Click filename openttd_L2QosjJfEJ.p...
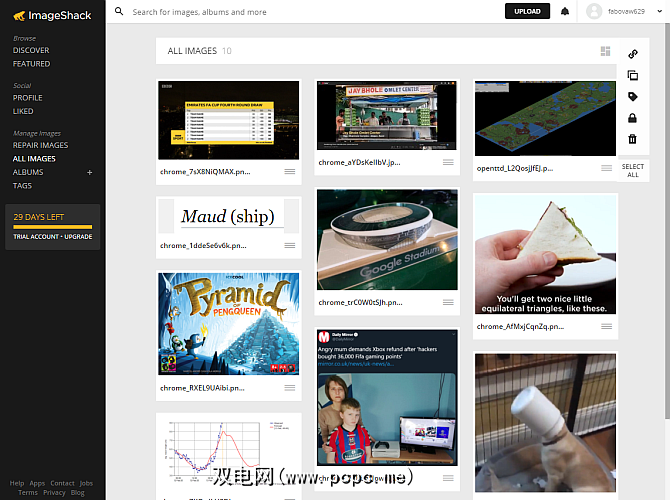The height and width of the screenshot is (500, 670). 515,168
